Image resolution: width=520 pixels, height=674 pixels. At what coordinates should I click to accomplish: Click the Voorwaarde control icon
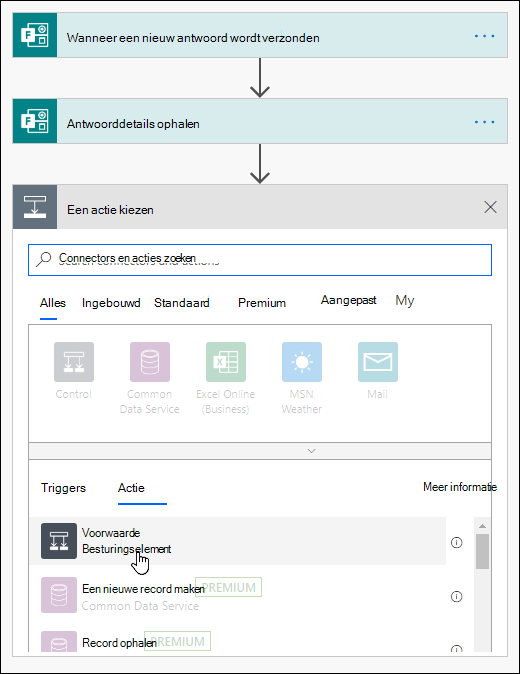click(x=59, y=541)
